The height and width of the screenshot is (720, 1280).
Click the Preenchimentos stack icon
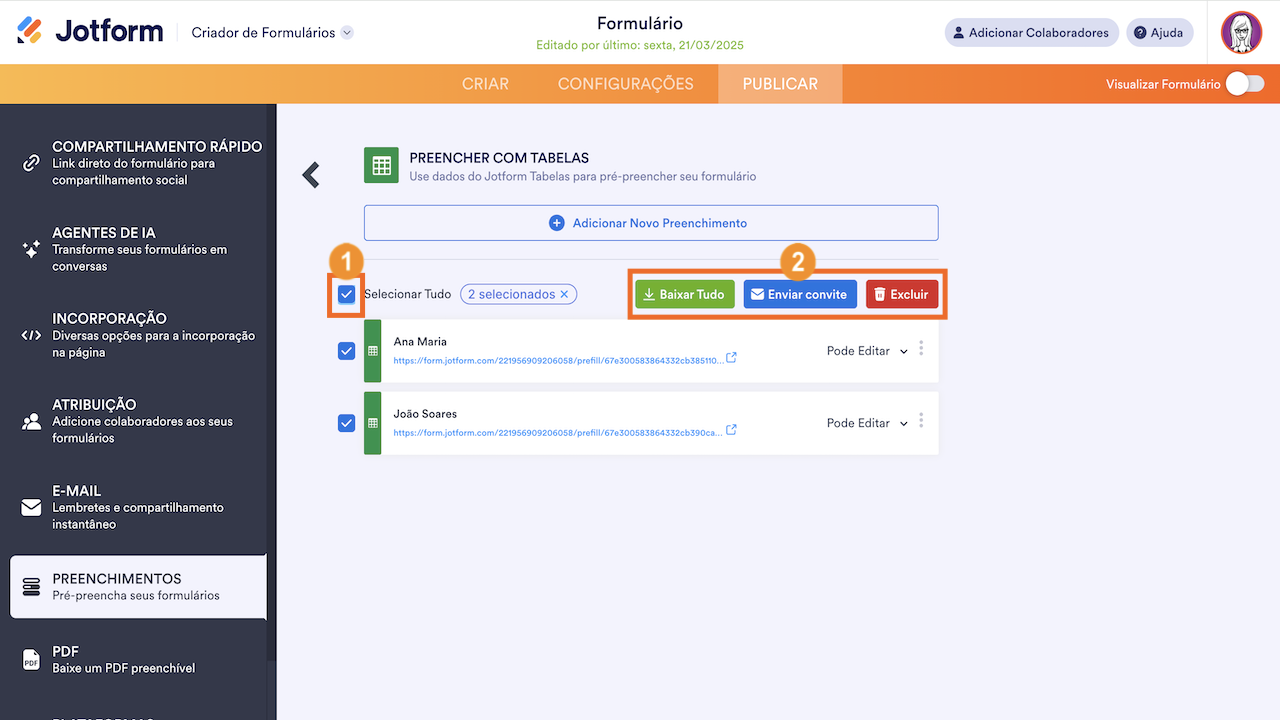click(x=31, y=586)
